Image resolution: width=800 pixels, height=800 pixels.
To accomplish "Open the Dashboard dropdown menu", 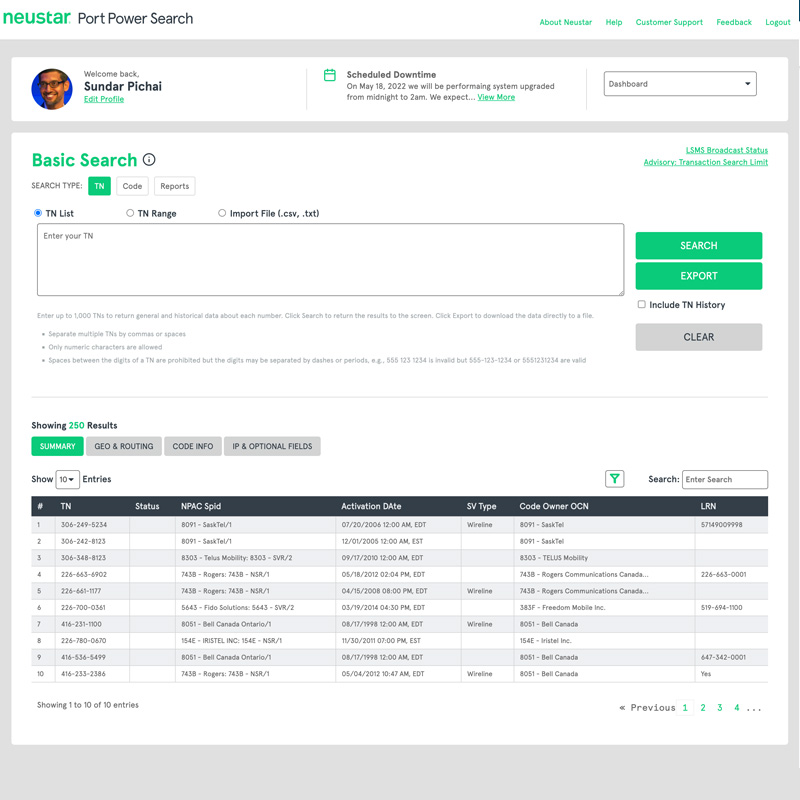I will [x=680, y=84].
